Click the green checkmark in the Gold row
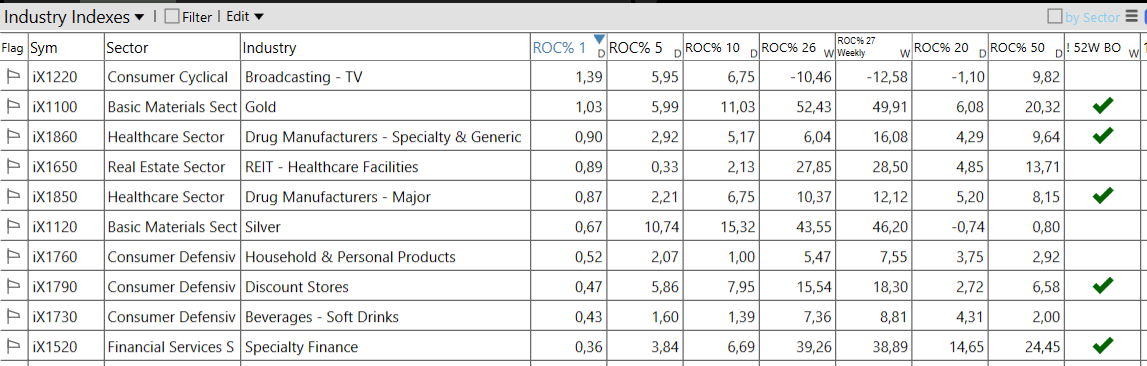The height and width of the screenshot is (366, 1147). [1103, 107]
